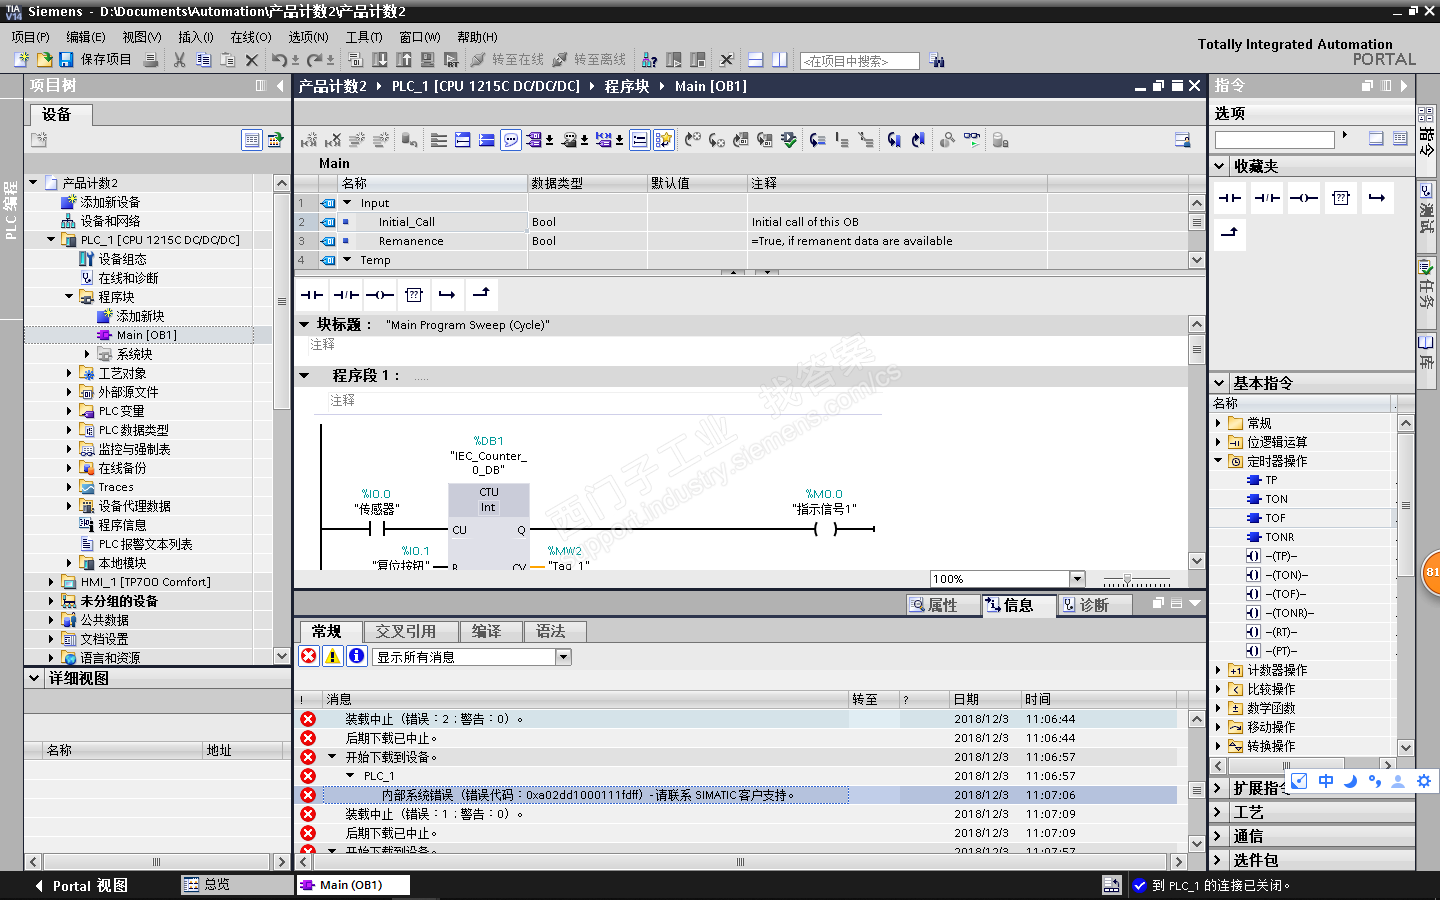This screenshot has height=900, width=1440.
Task: Click the 转至离线 go offline button
Action: click(589, 60)
